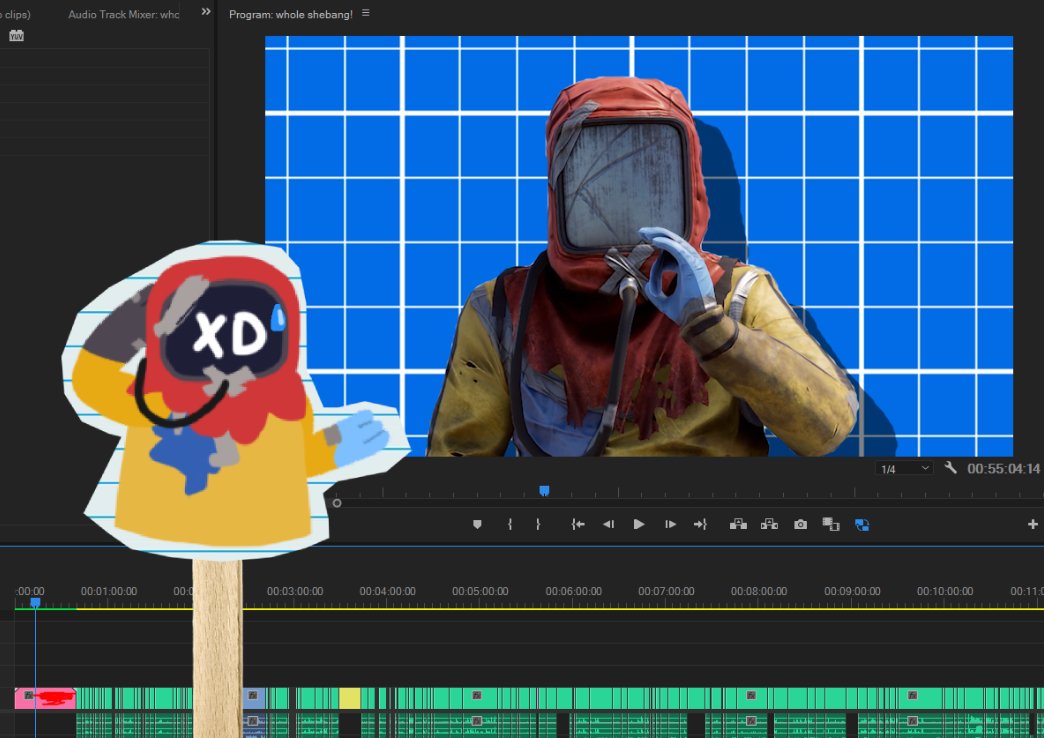Select the Program: whole shebang! tab
The width and height of the screenshot is (1044, 738).
[291, 14]
